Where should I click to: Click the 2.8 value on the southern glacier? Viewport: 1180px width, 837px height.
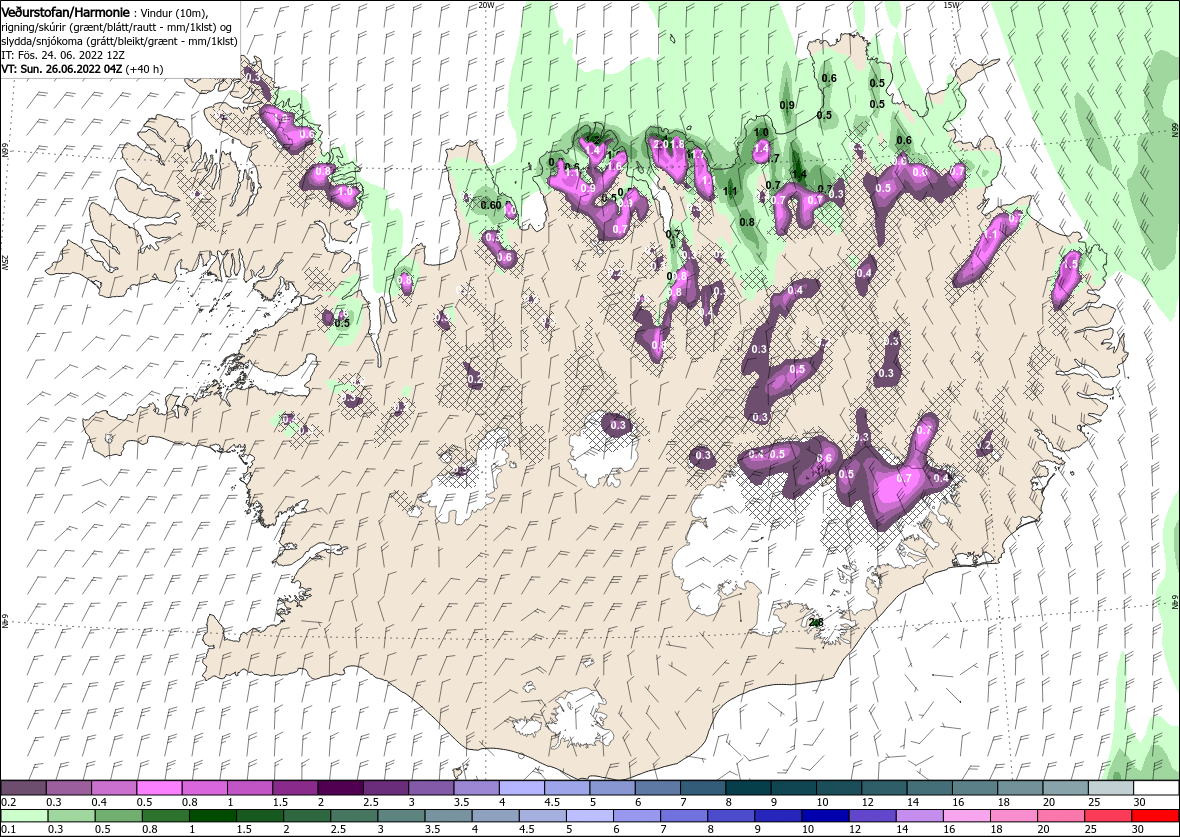click(816, 622)
